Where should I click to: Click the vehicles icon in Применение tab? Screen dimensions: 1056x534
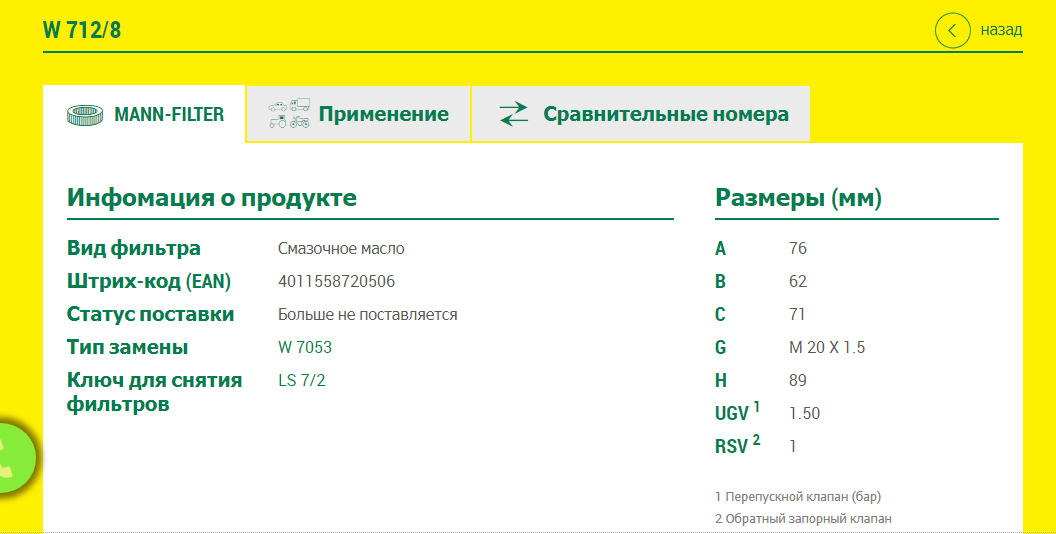[x=289, y=114]
